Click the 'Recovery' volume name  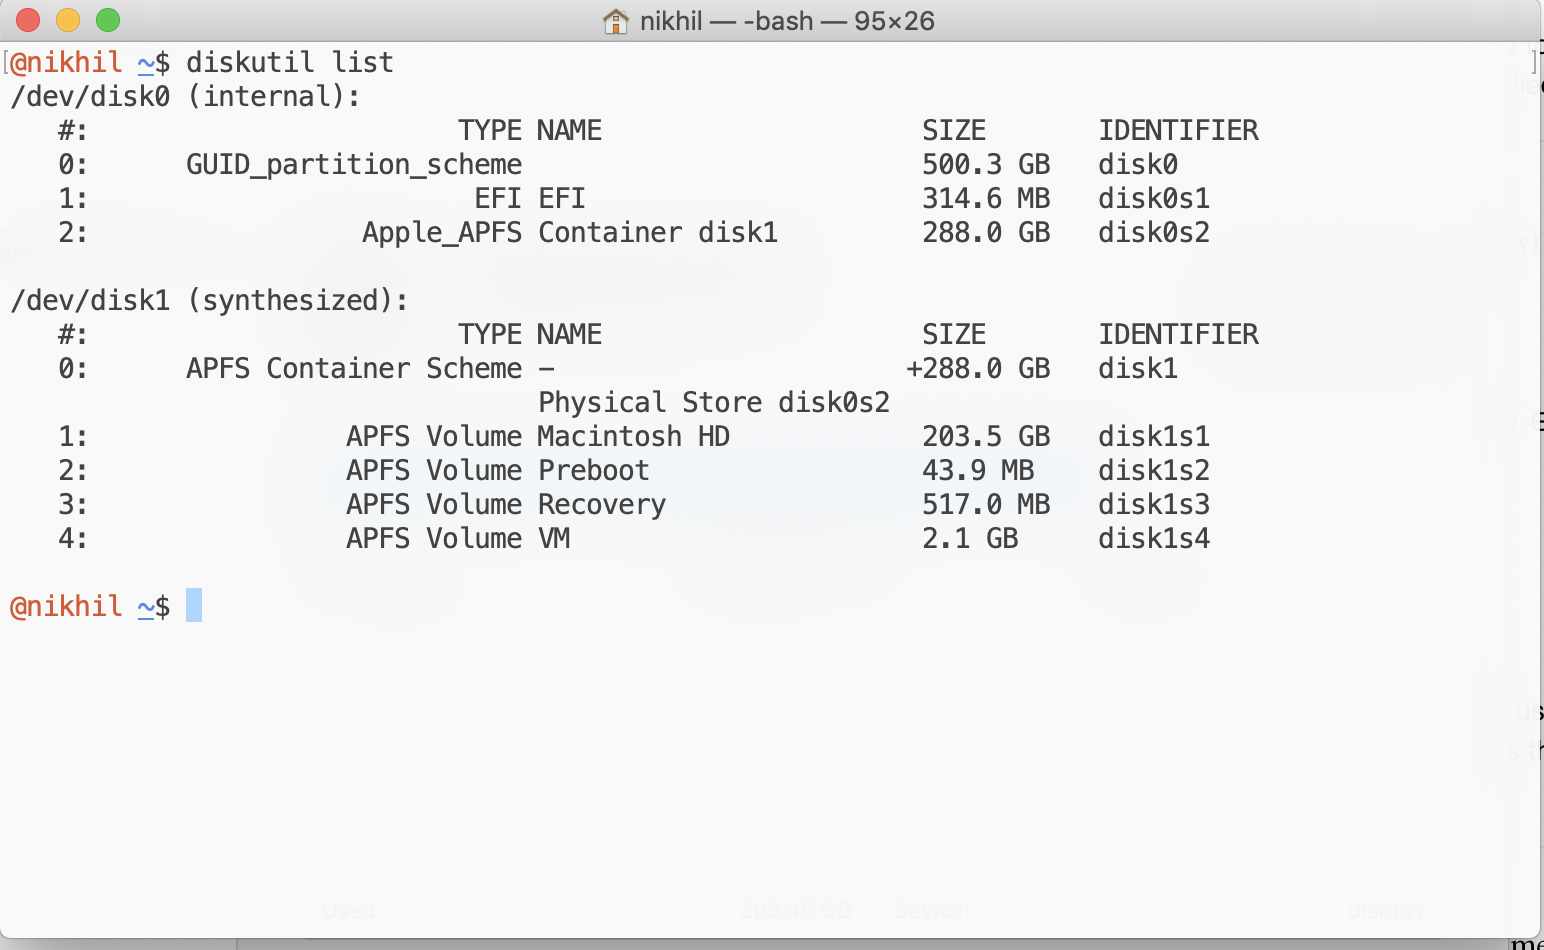tap(602, 504)
